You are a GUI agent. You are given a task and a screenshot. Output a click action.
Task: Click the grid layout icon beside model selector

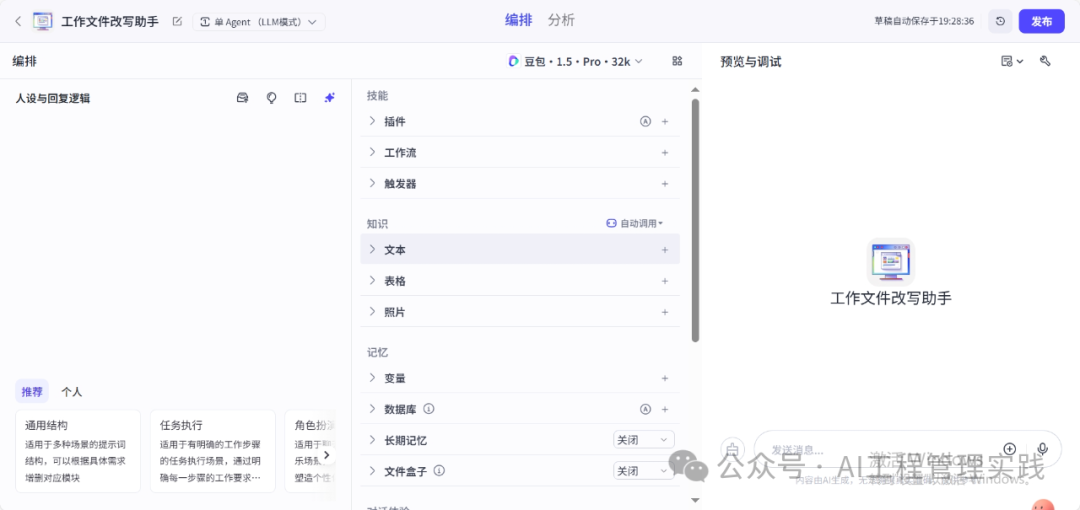tap(677, 61)
